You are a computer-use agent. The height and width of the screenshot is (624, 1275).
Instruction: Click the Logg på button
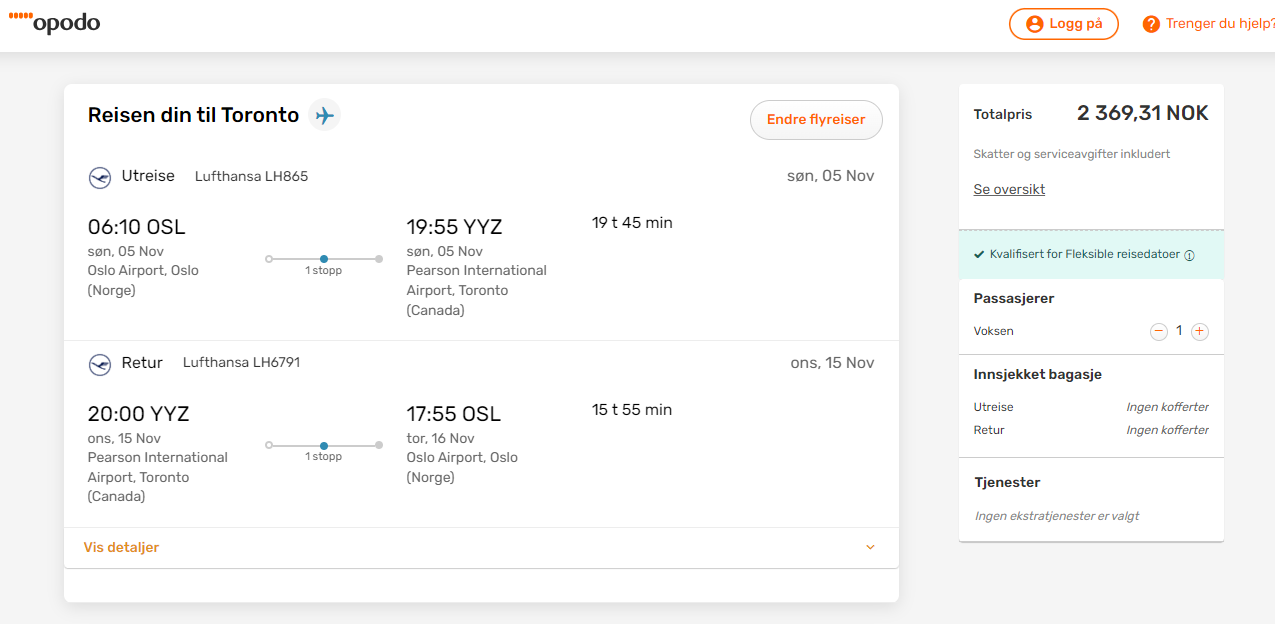1063,24
